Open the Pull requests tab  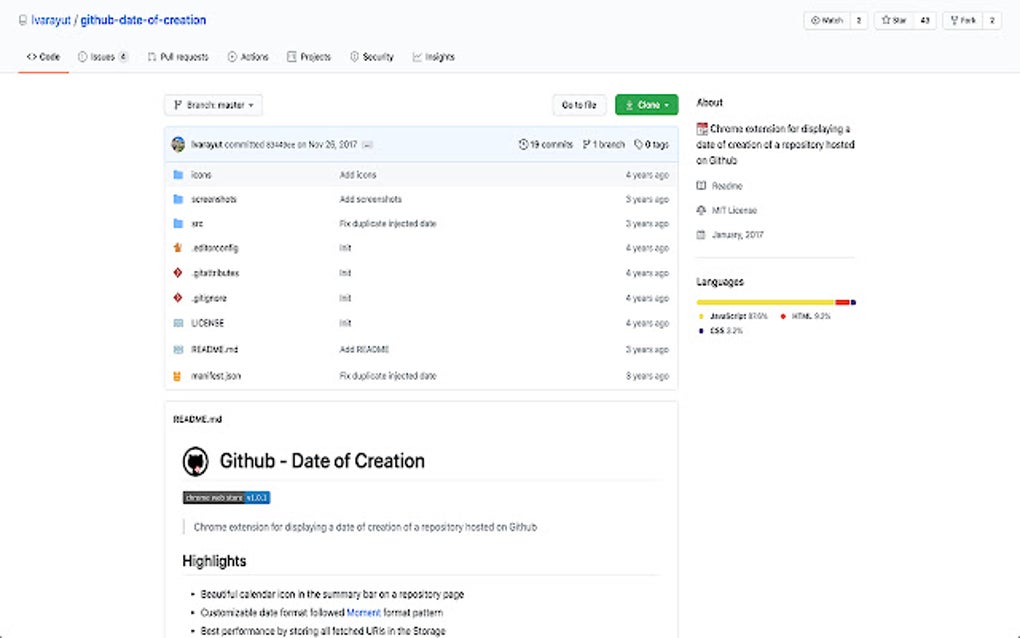coord(178,57)
